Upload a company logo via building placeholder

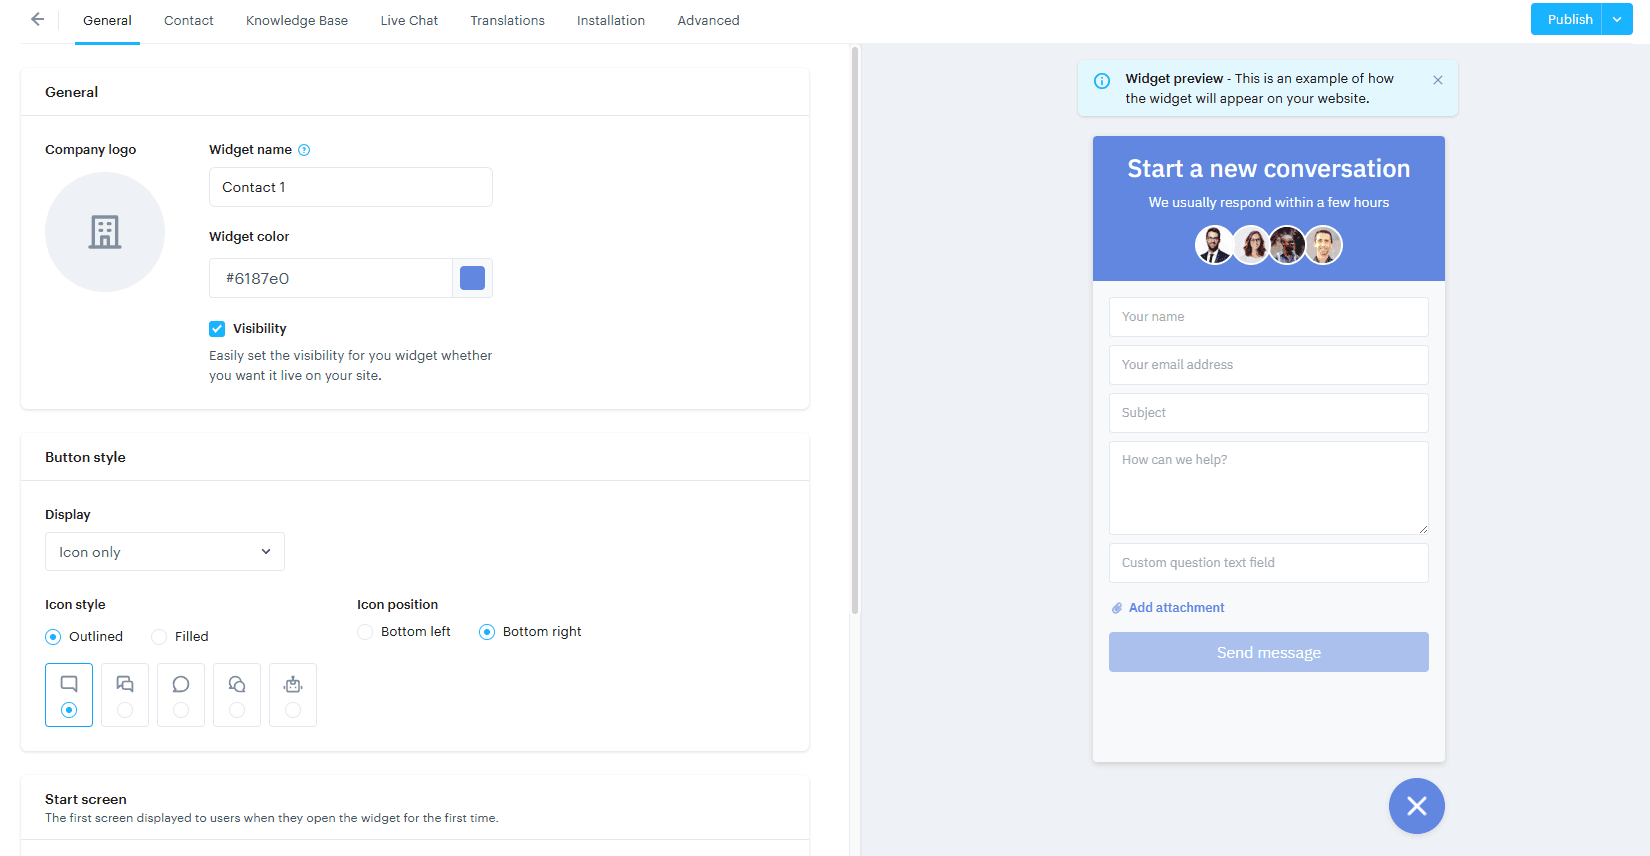pos(105,232)
